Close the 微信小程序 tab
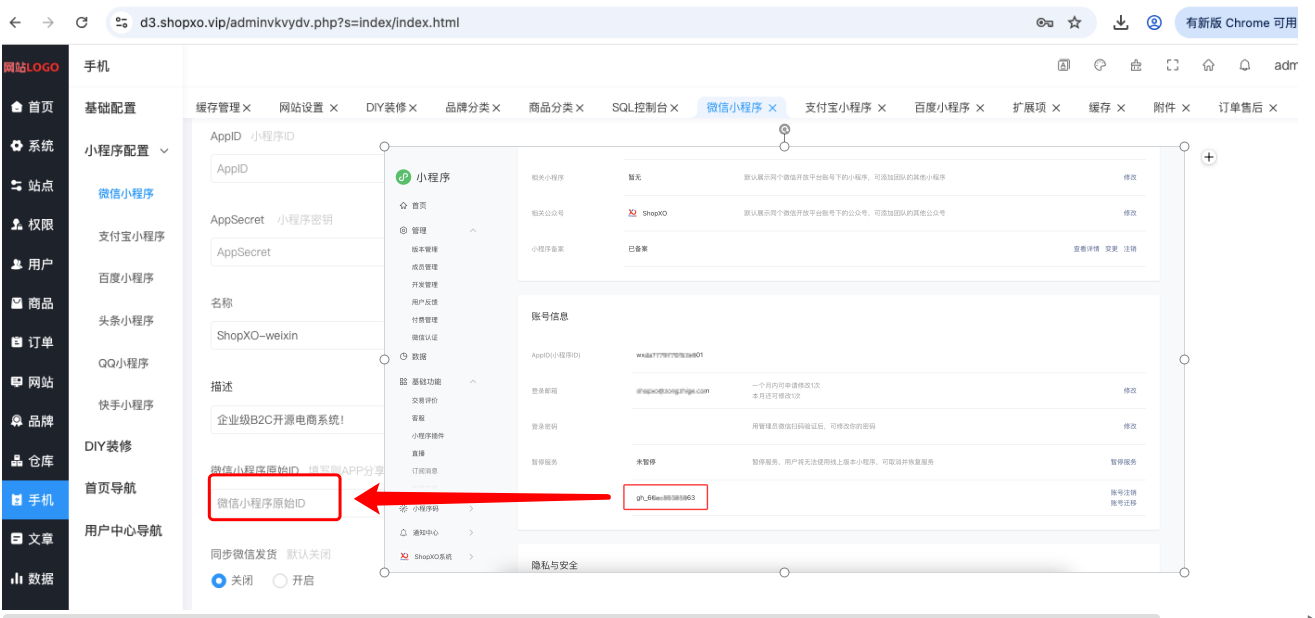This screenshot has height=618, width=1315. pyautogui.click(x=772, y=108)
